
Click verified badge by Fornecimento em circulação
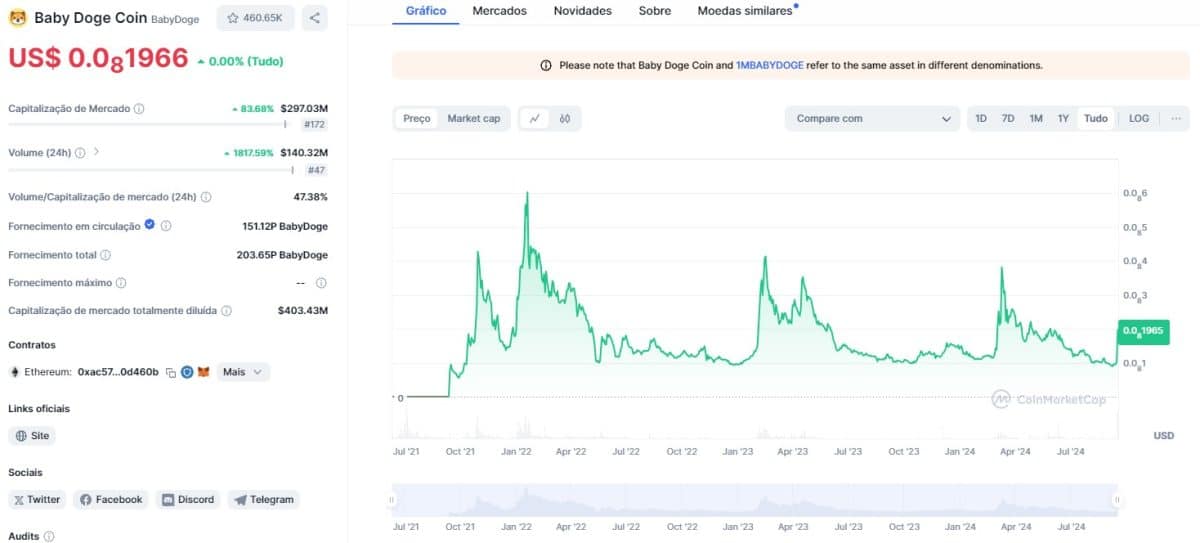point(150,225)
